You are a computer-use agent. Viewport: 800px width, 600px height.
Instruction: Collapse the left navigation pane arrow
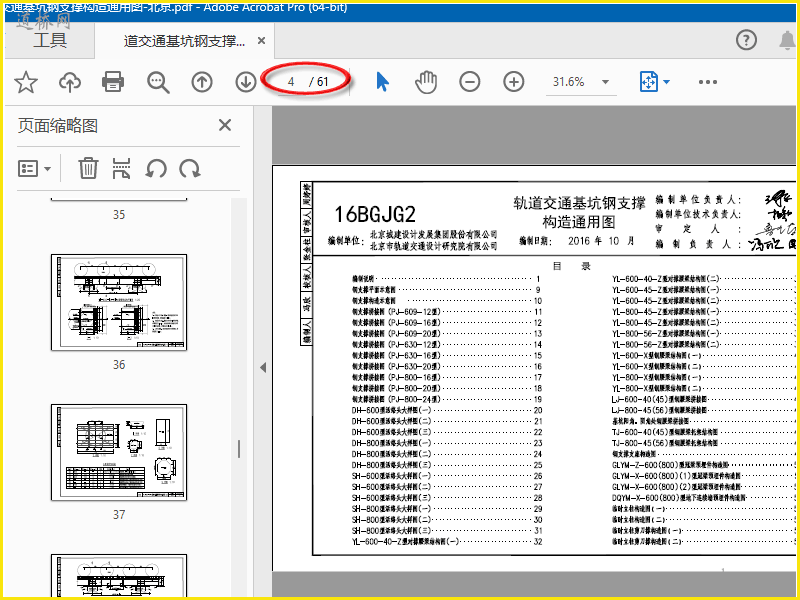click(x=263, y=367)
